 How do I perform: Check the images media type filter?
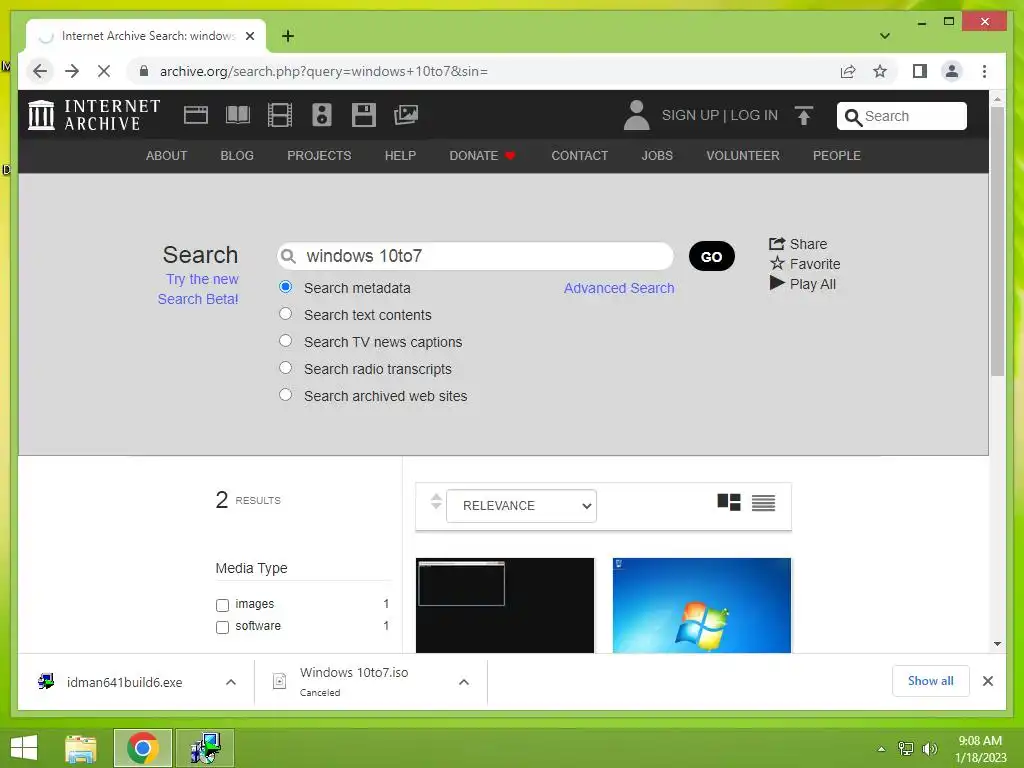[x=222, y=605]
